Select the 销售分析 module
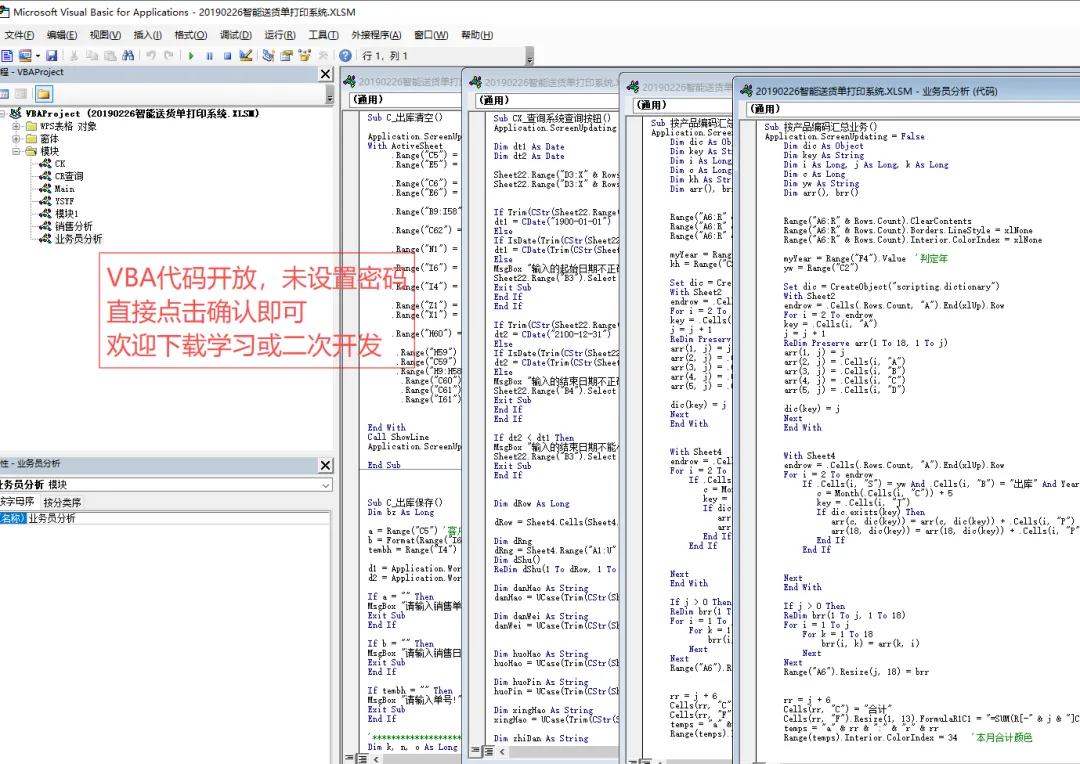The height and width of the screenshot is (764, 1080). click(74, 226)
